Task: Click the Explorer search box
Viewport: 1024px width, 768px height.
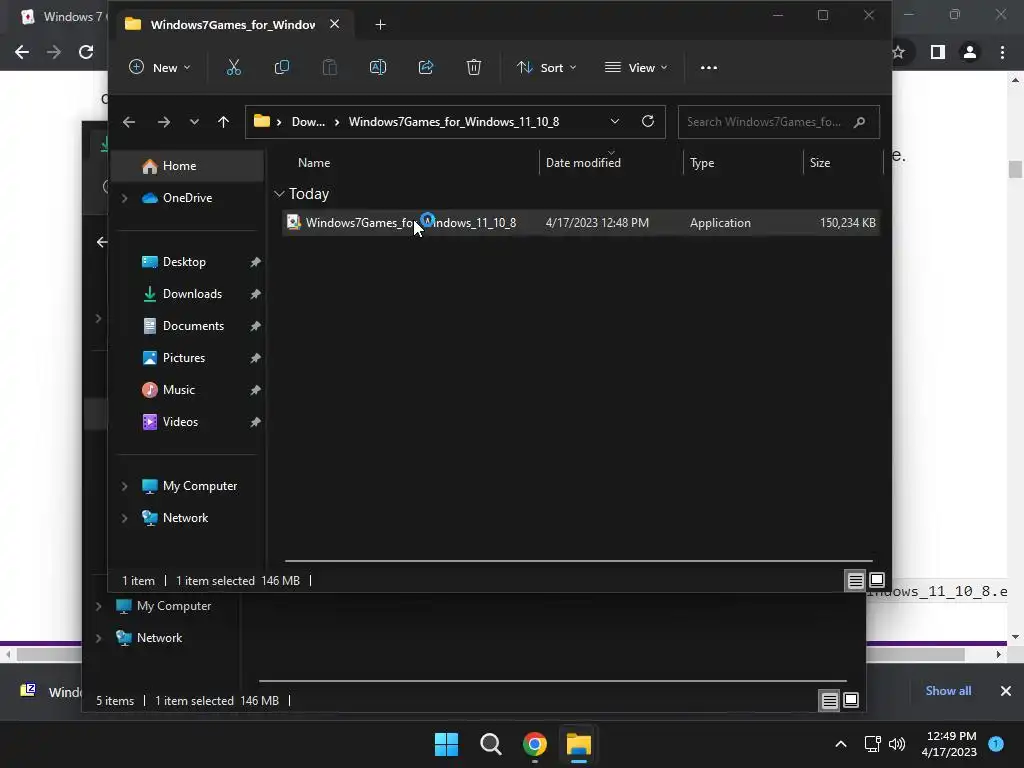Action: point(778,122)
